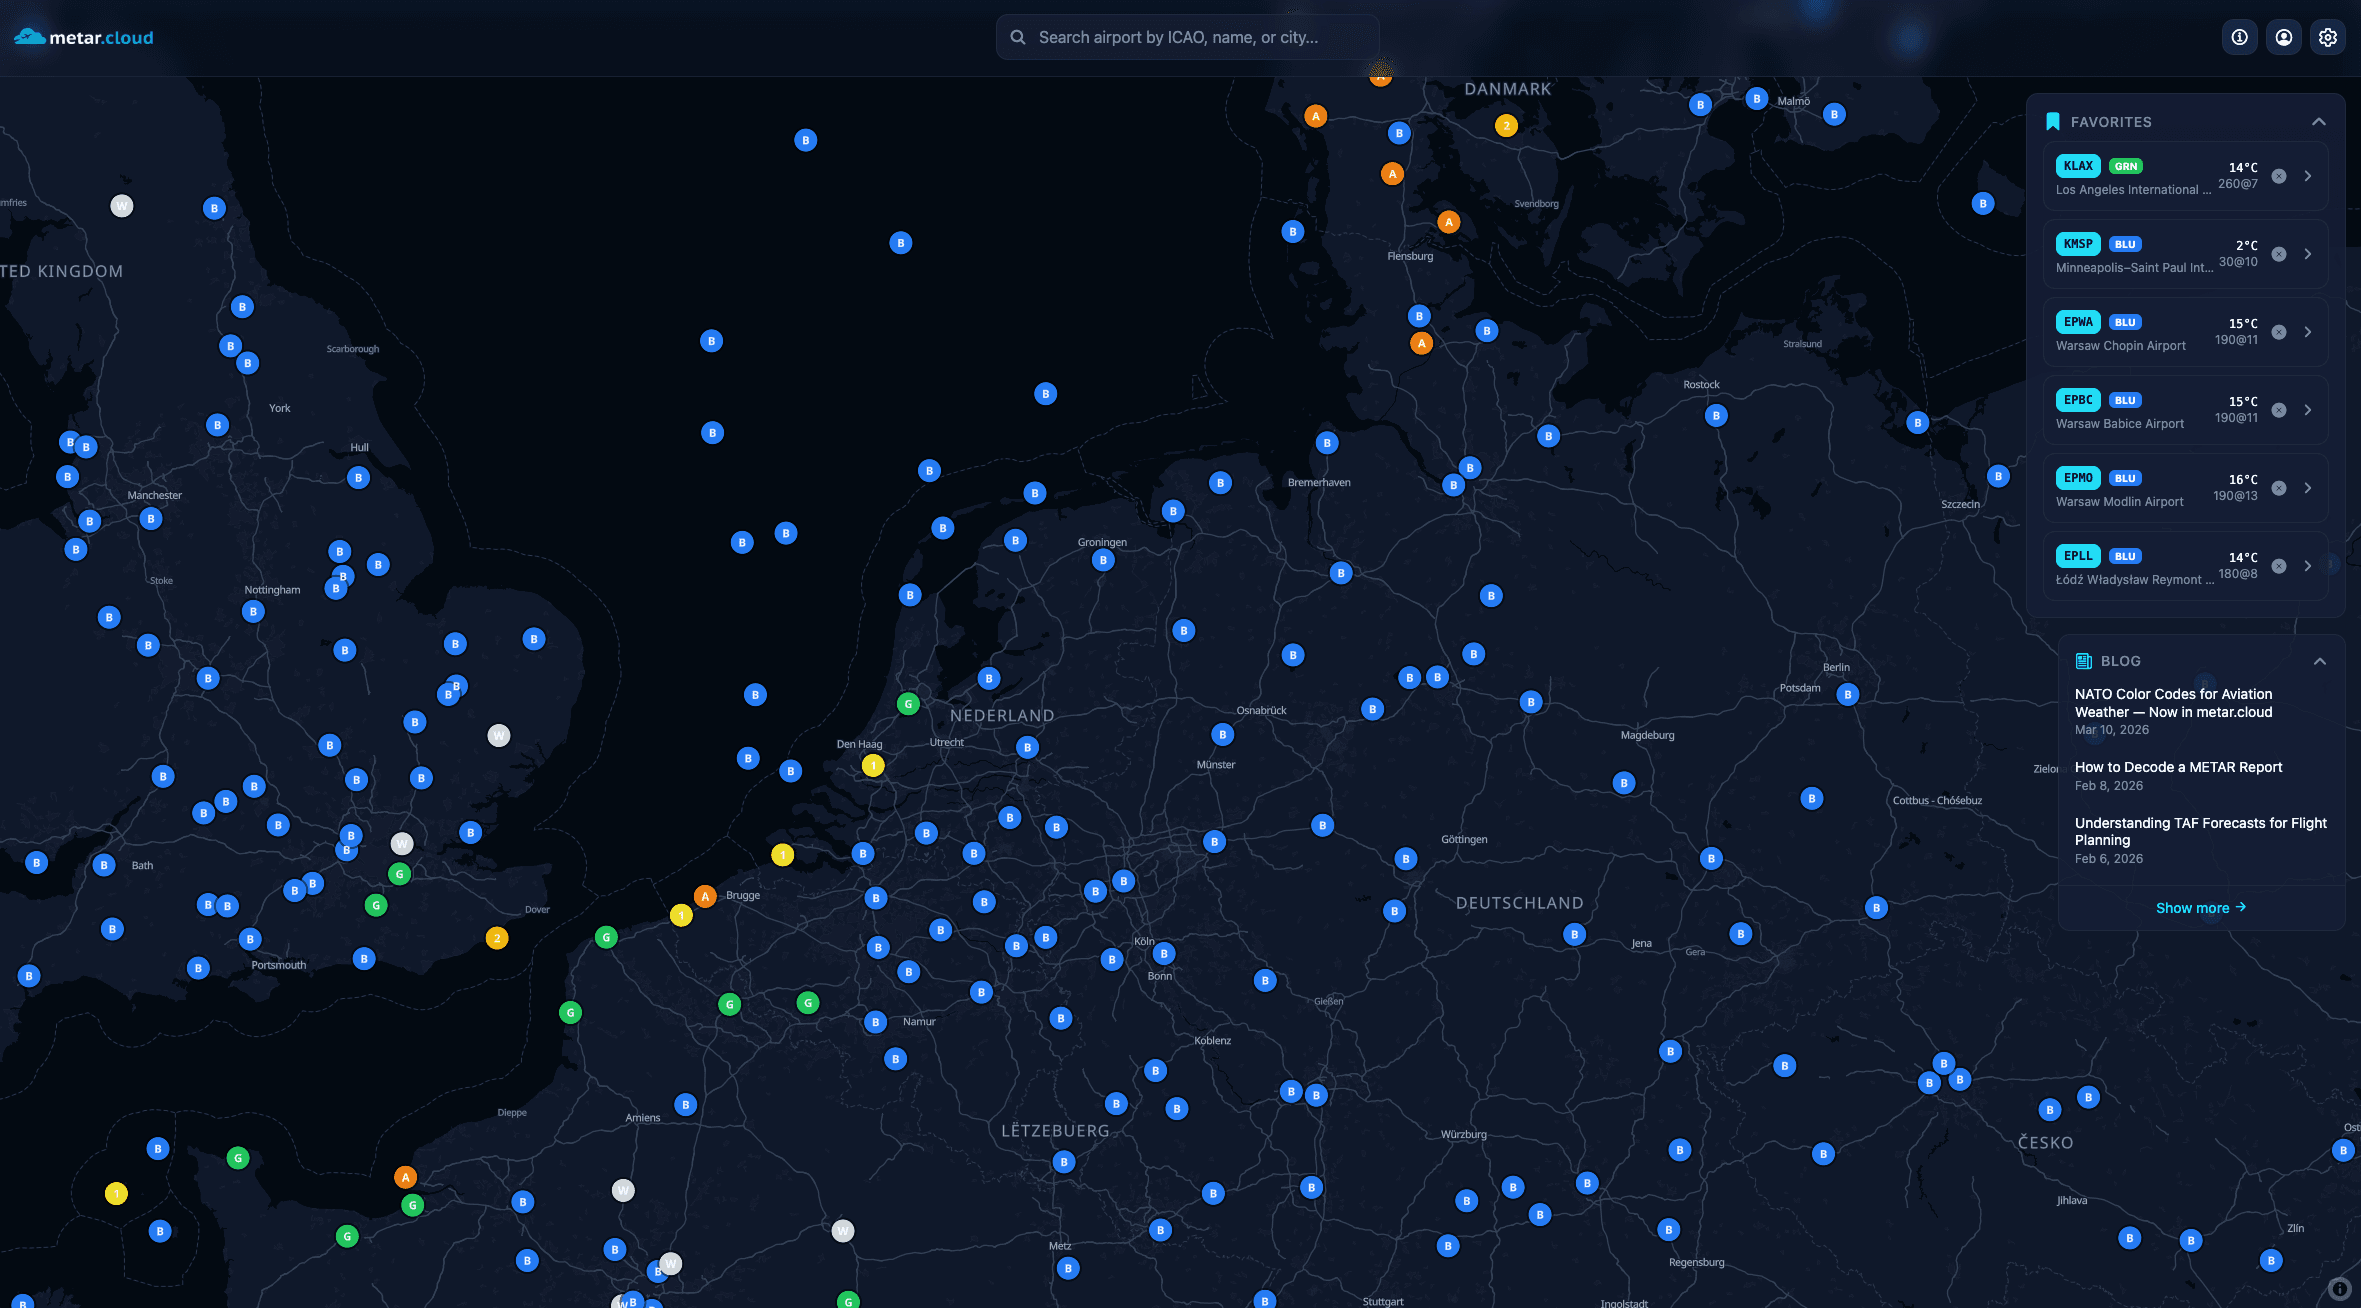Click green marker near Den Haag

907,704
